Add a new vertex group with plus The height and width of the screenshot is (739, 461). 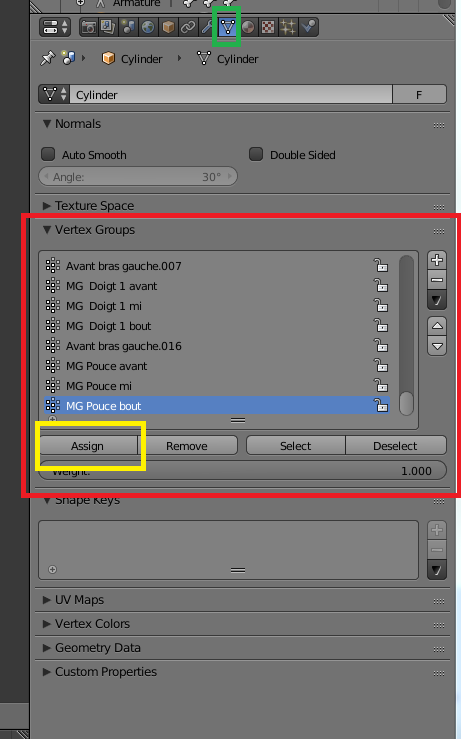pos(437,260)
